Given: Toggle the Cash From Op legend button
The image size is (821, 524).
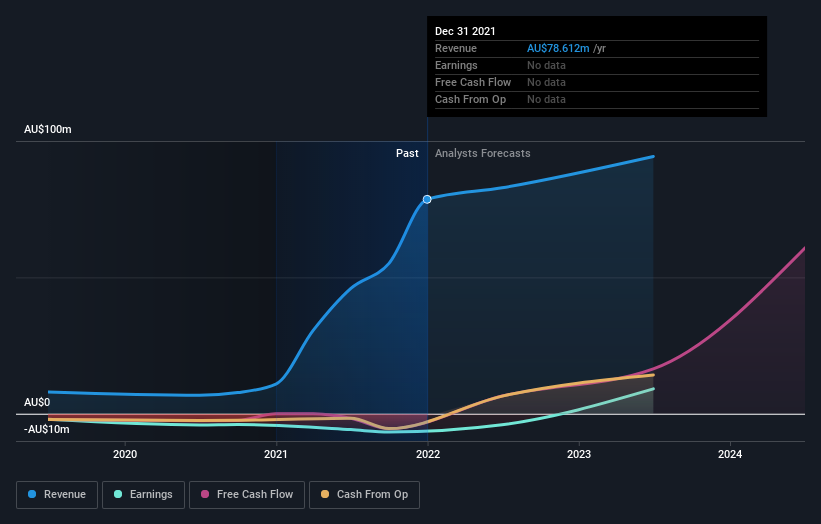Looking at the screenshot, I should click(364, 495).
